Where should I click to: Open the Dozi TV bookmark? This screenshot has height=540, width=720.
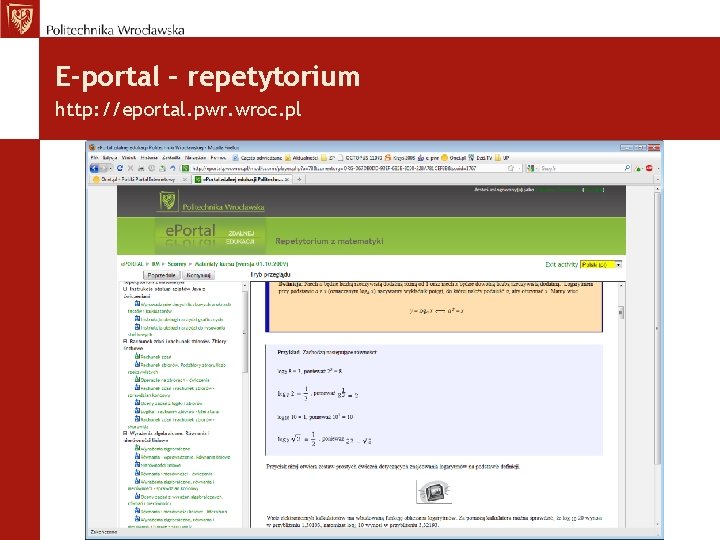click(x=480, y=158)
